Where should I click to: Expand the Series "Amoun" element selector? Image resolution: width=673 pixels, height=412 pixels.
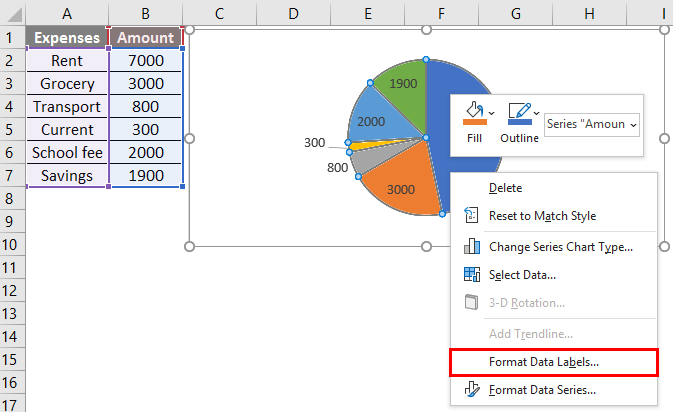(592, 124)
